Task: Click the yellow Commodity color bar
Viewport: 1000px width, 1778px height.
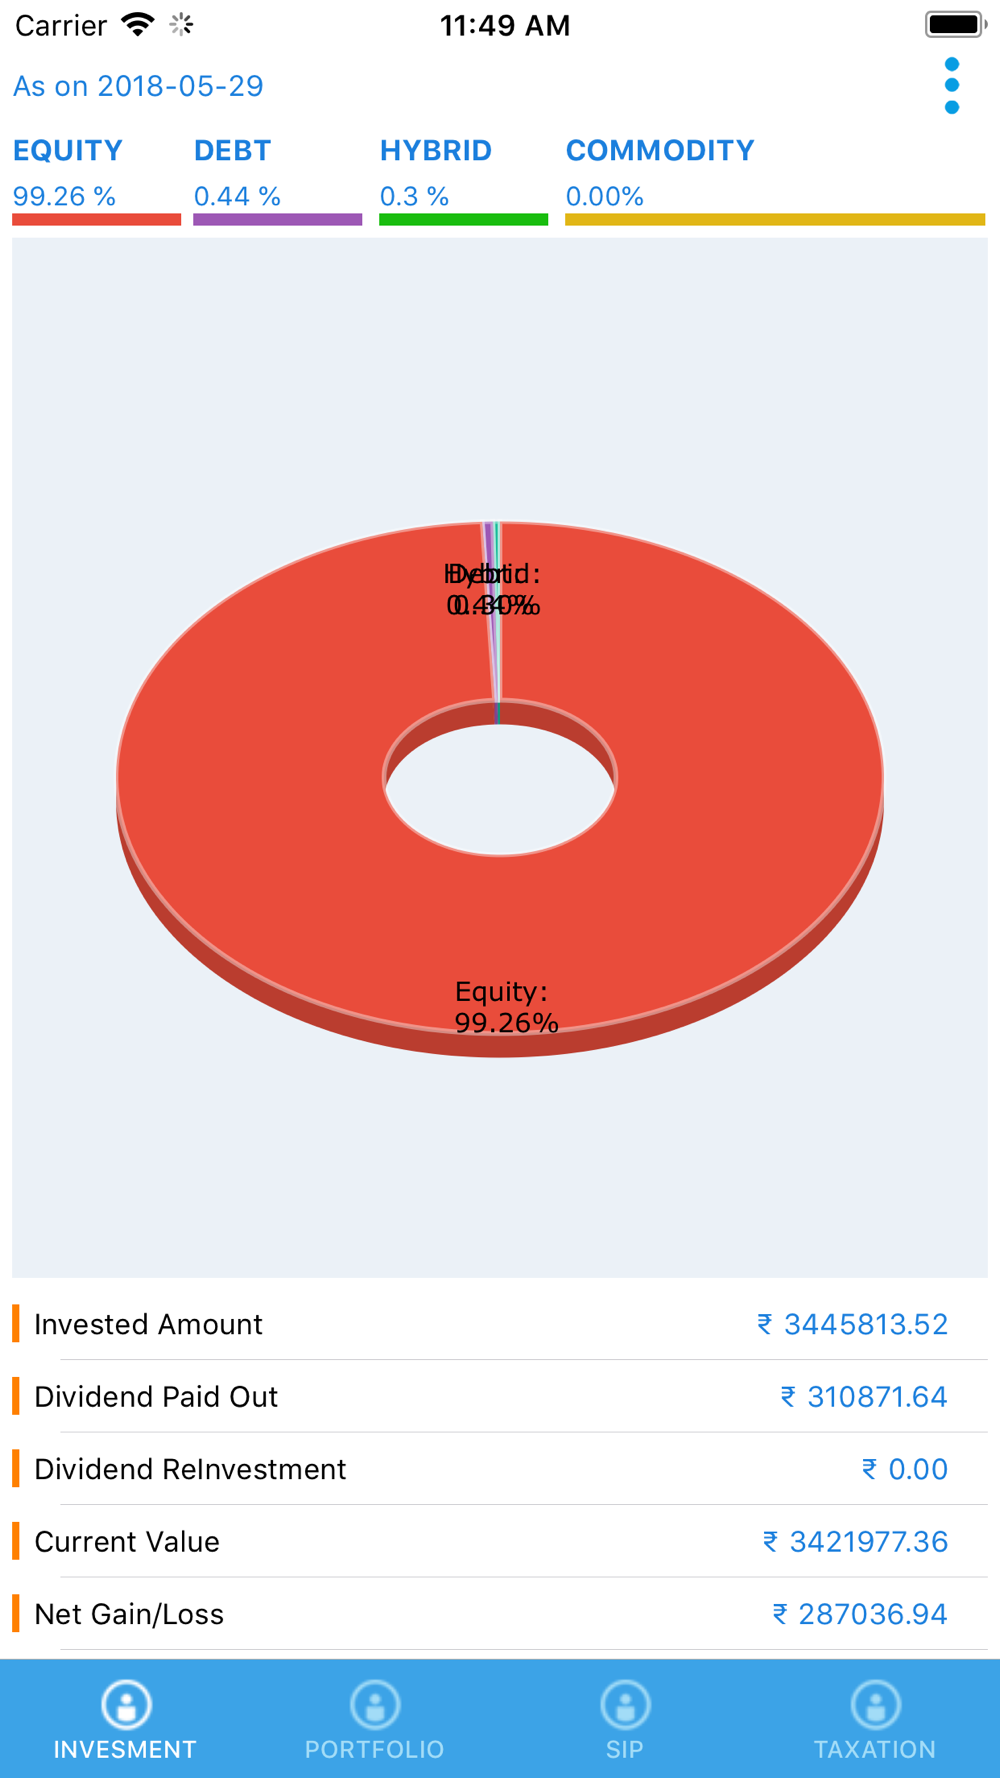Action: (775, 219)
